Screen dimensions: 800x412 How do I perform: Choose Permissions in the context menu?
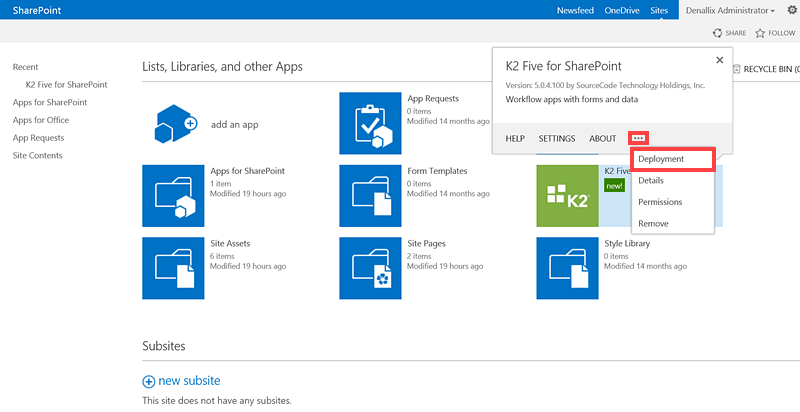[x=660, y=202]
